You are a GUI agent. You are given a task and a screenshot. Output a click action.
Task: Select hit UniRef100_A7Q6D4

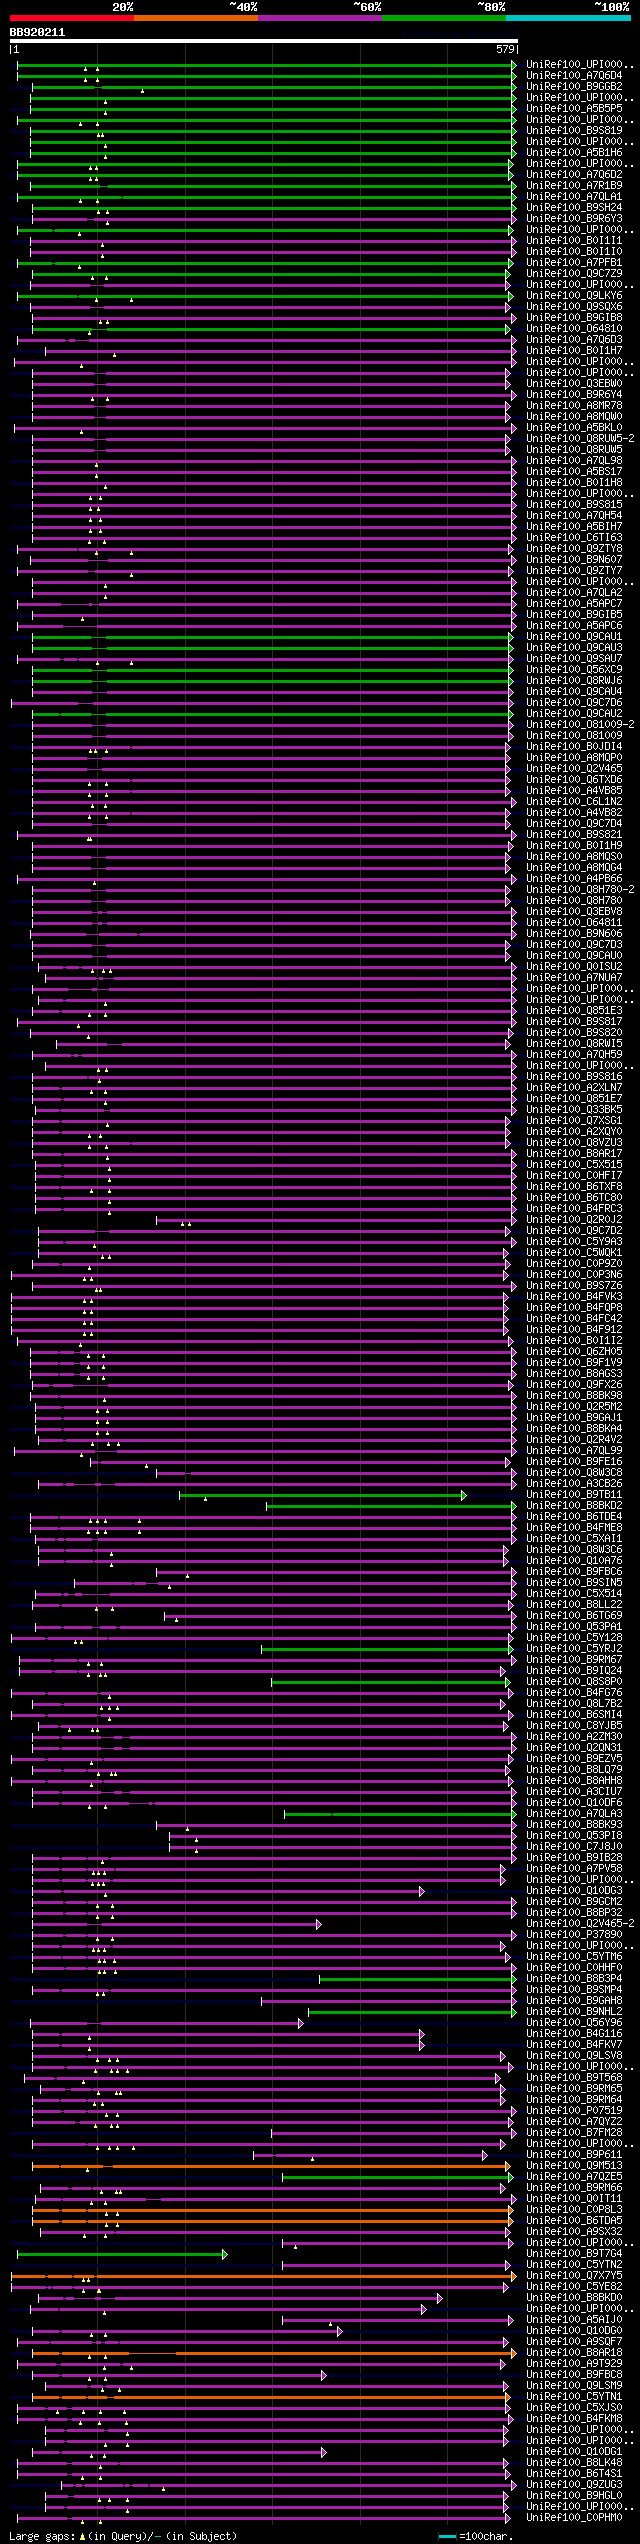(574, 75)
